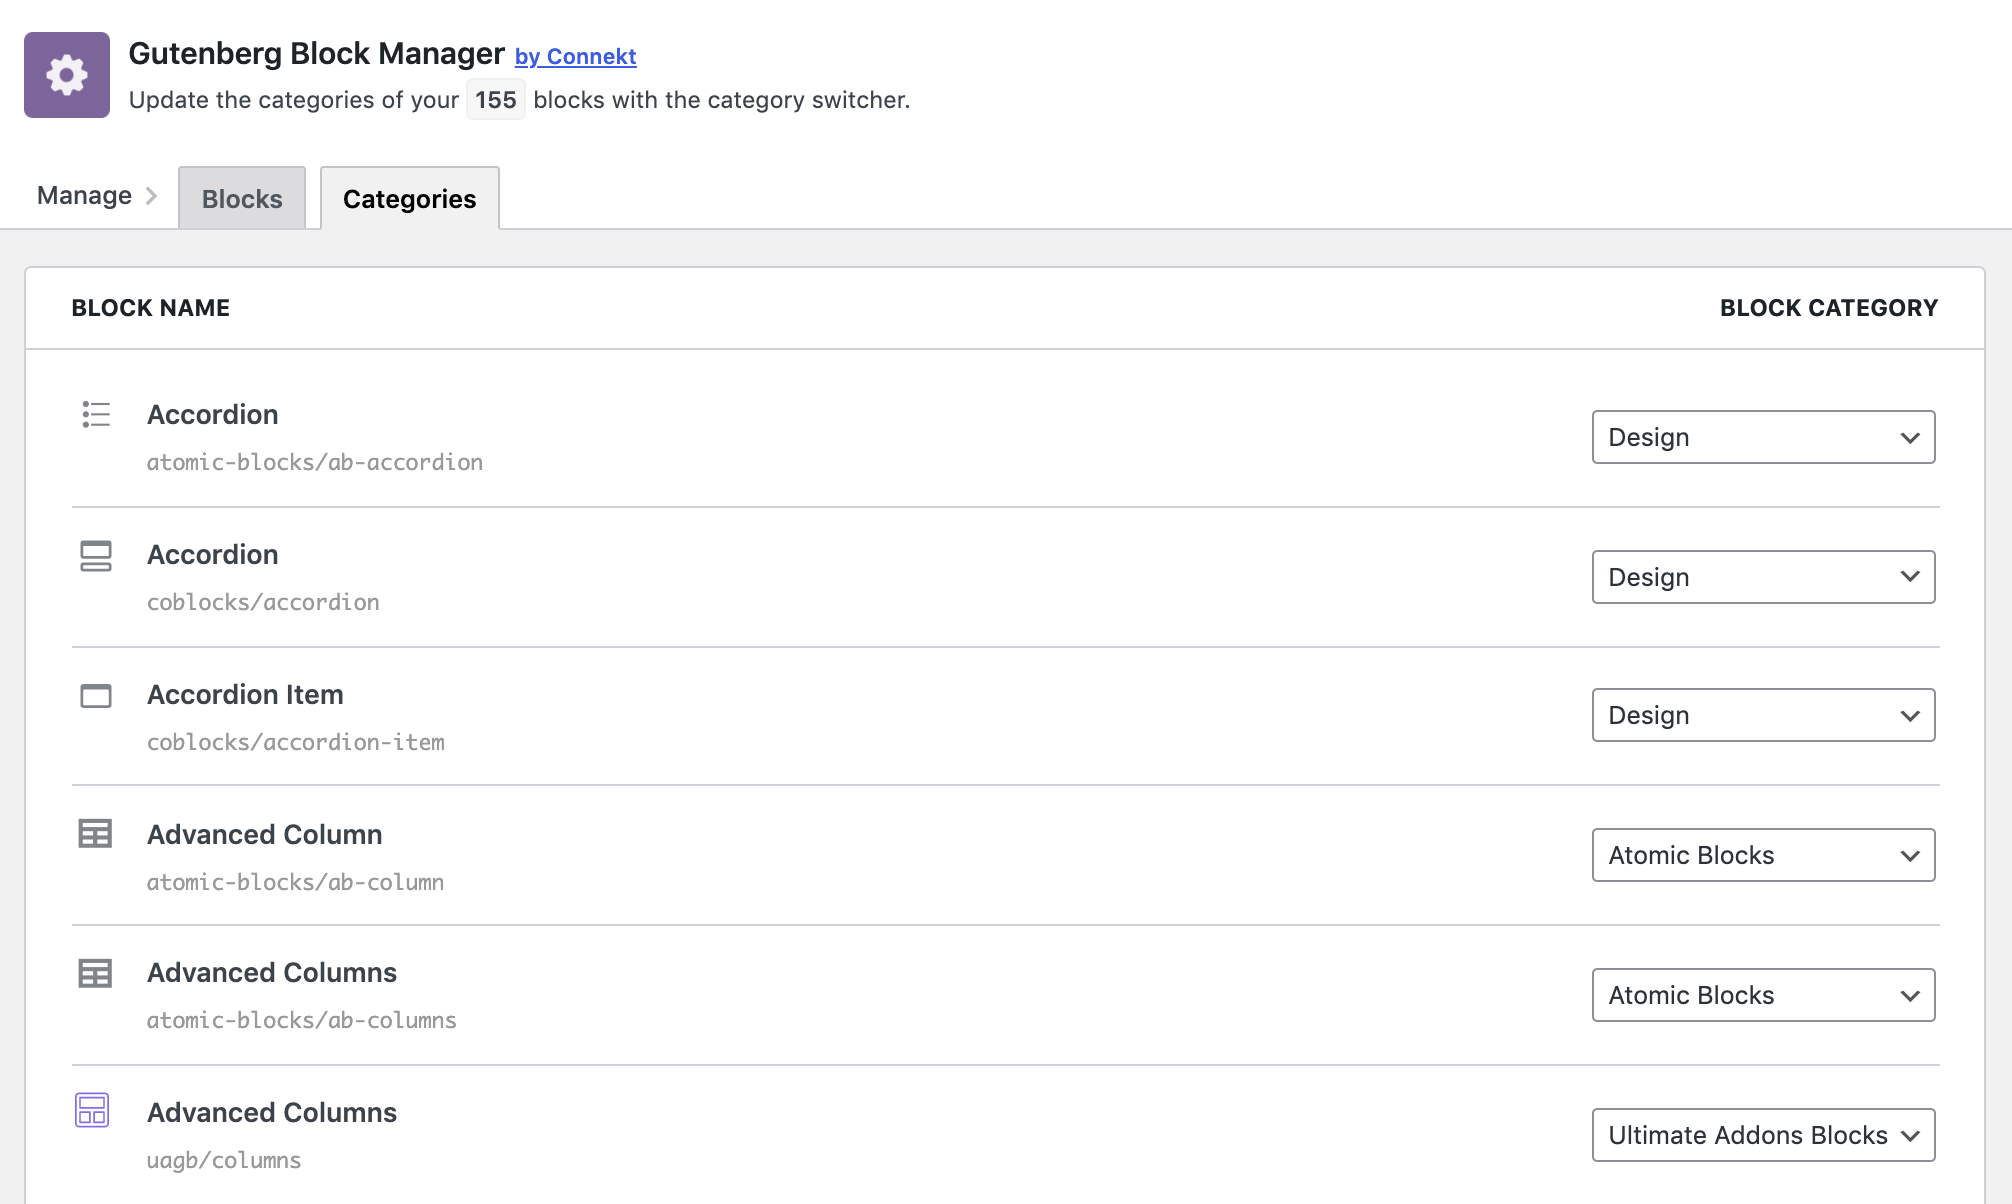Change Advanced Column's Atomic Blocks category
The height and width of the screenshot is (1204, 2012).
click(1763, 855)
